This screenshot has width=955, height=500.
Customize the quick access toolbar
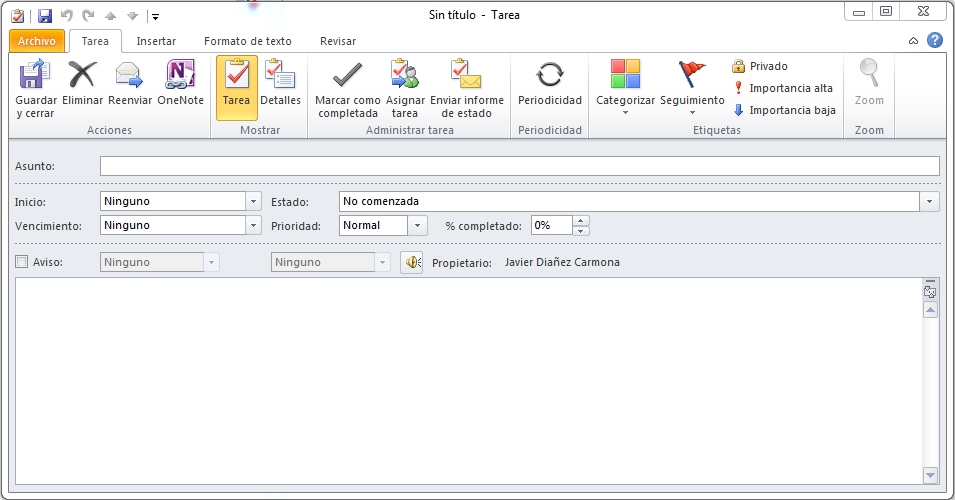pos(155,16)
